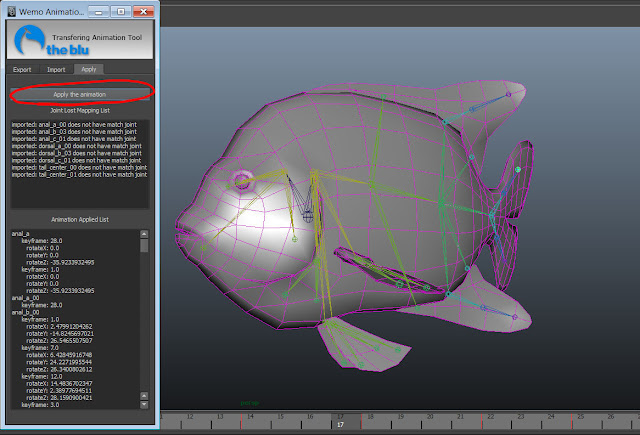This screenshot has width=640, height=435.
Task: Select the Apply tab
Action: click(x=89, y=70)
